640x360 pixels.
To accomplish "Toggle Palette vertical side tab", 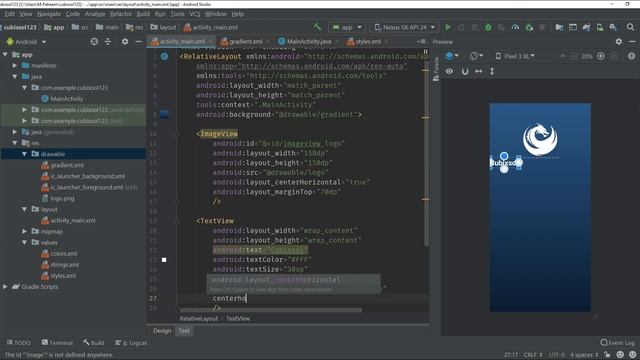I will tap(436, 69).
